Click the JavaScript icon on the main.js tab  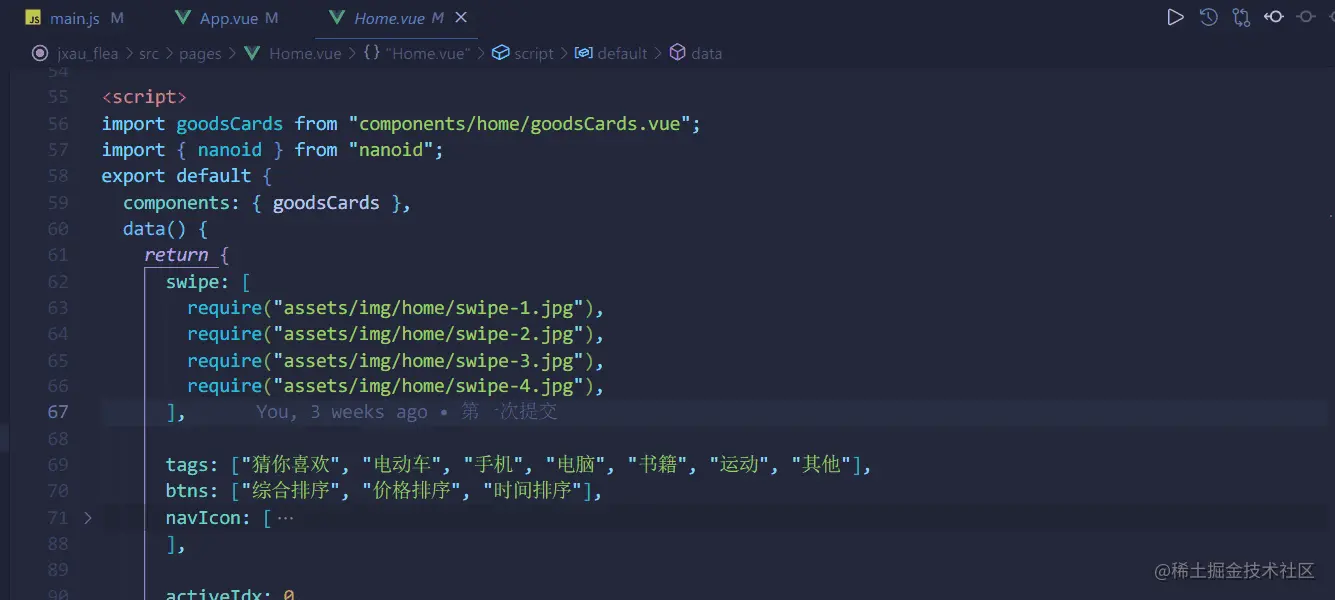(32, 17)
